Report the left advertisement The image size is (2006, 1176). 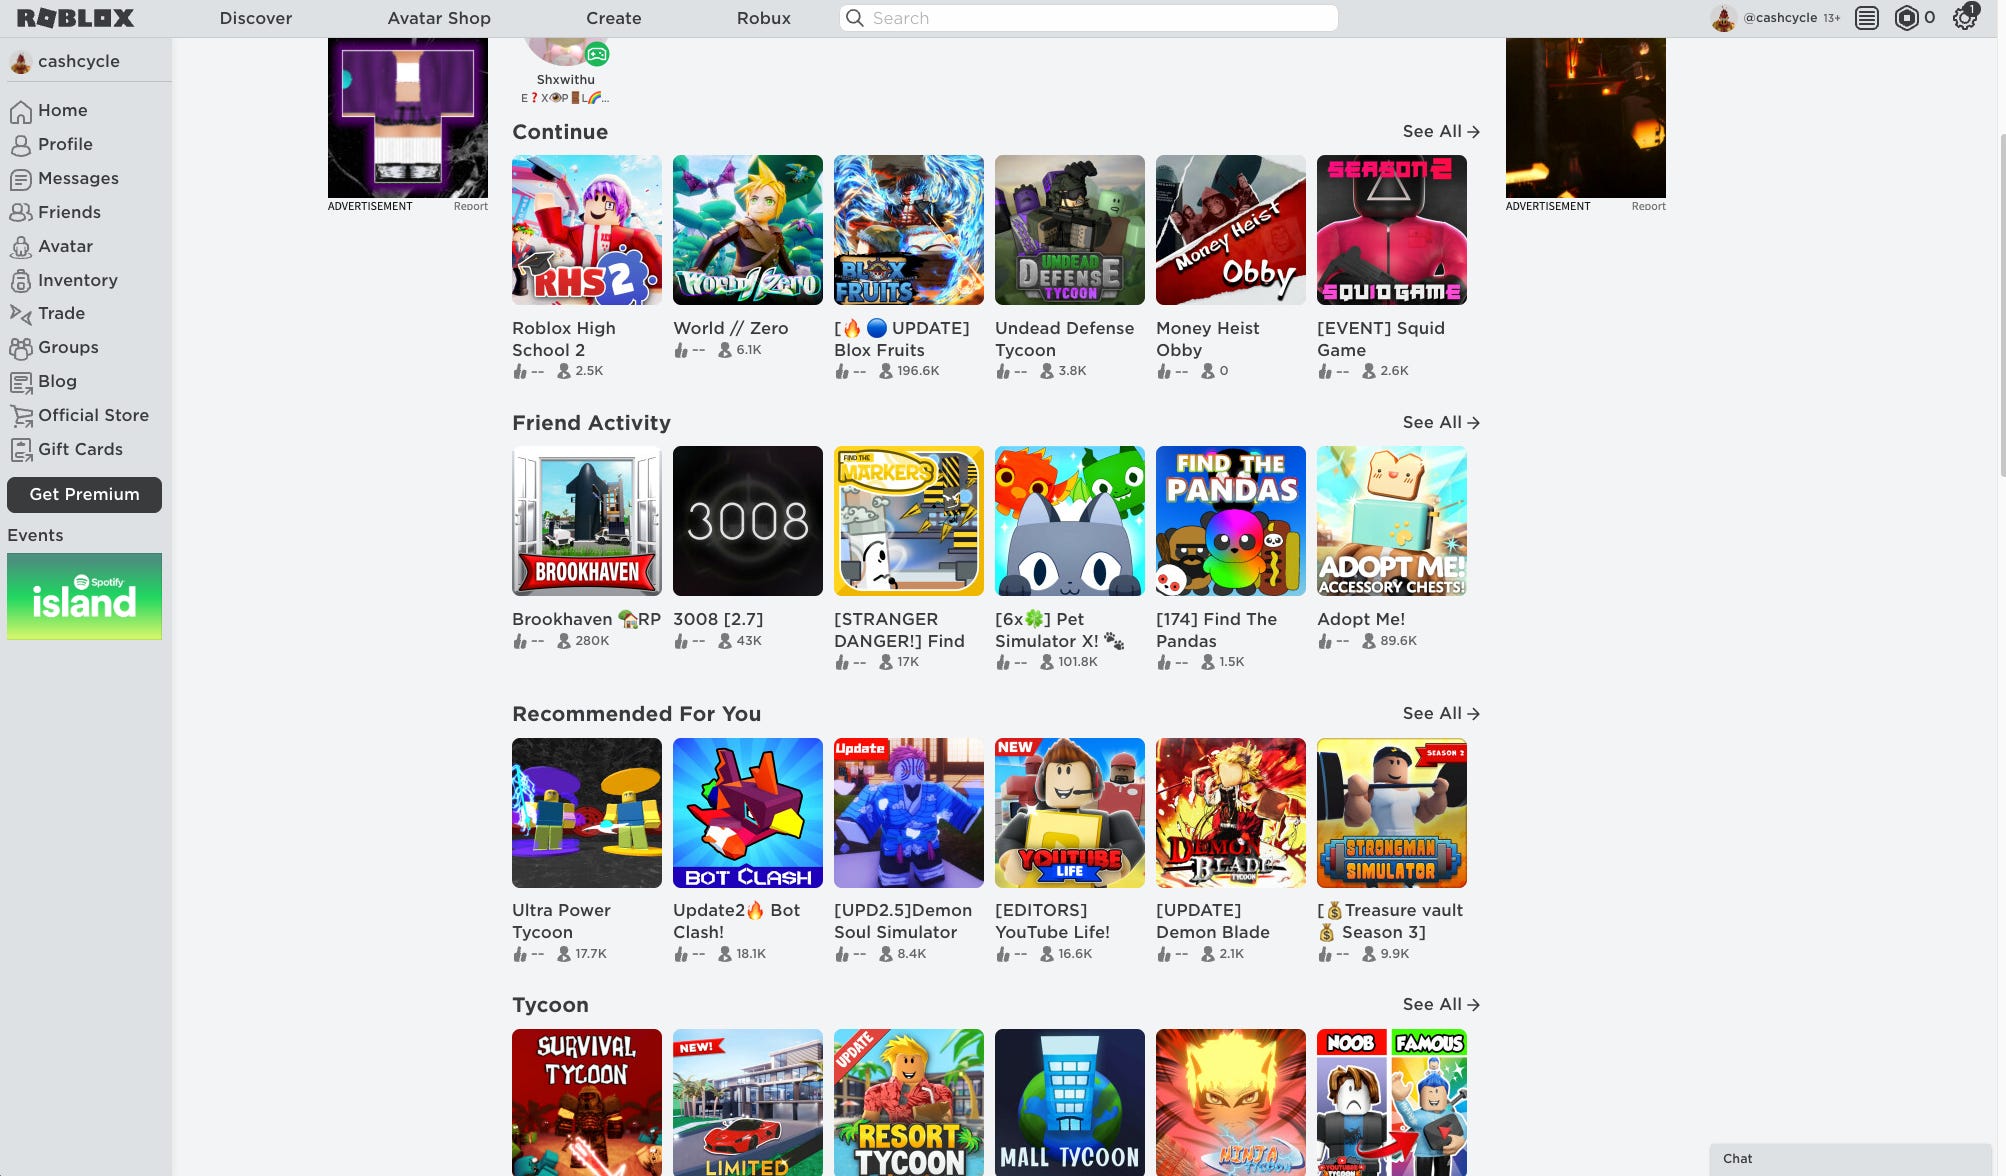[x=470, y=206]
